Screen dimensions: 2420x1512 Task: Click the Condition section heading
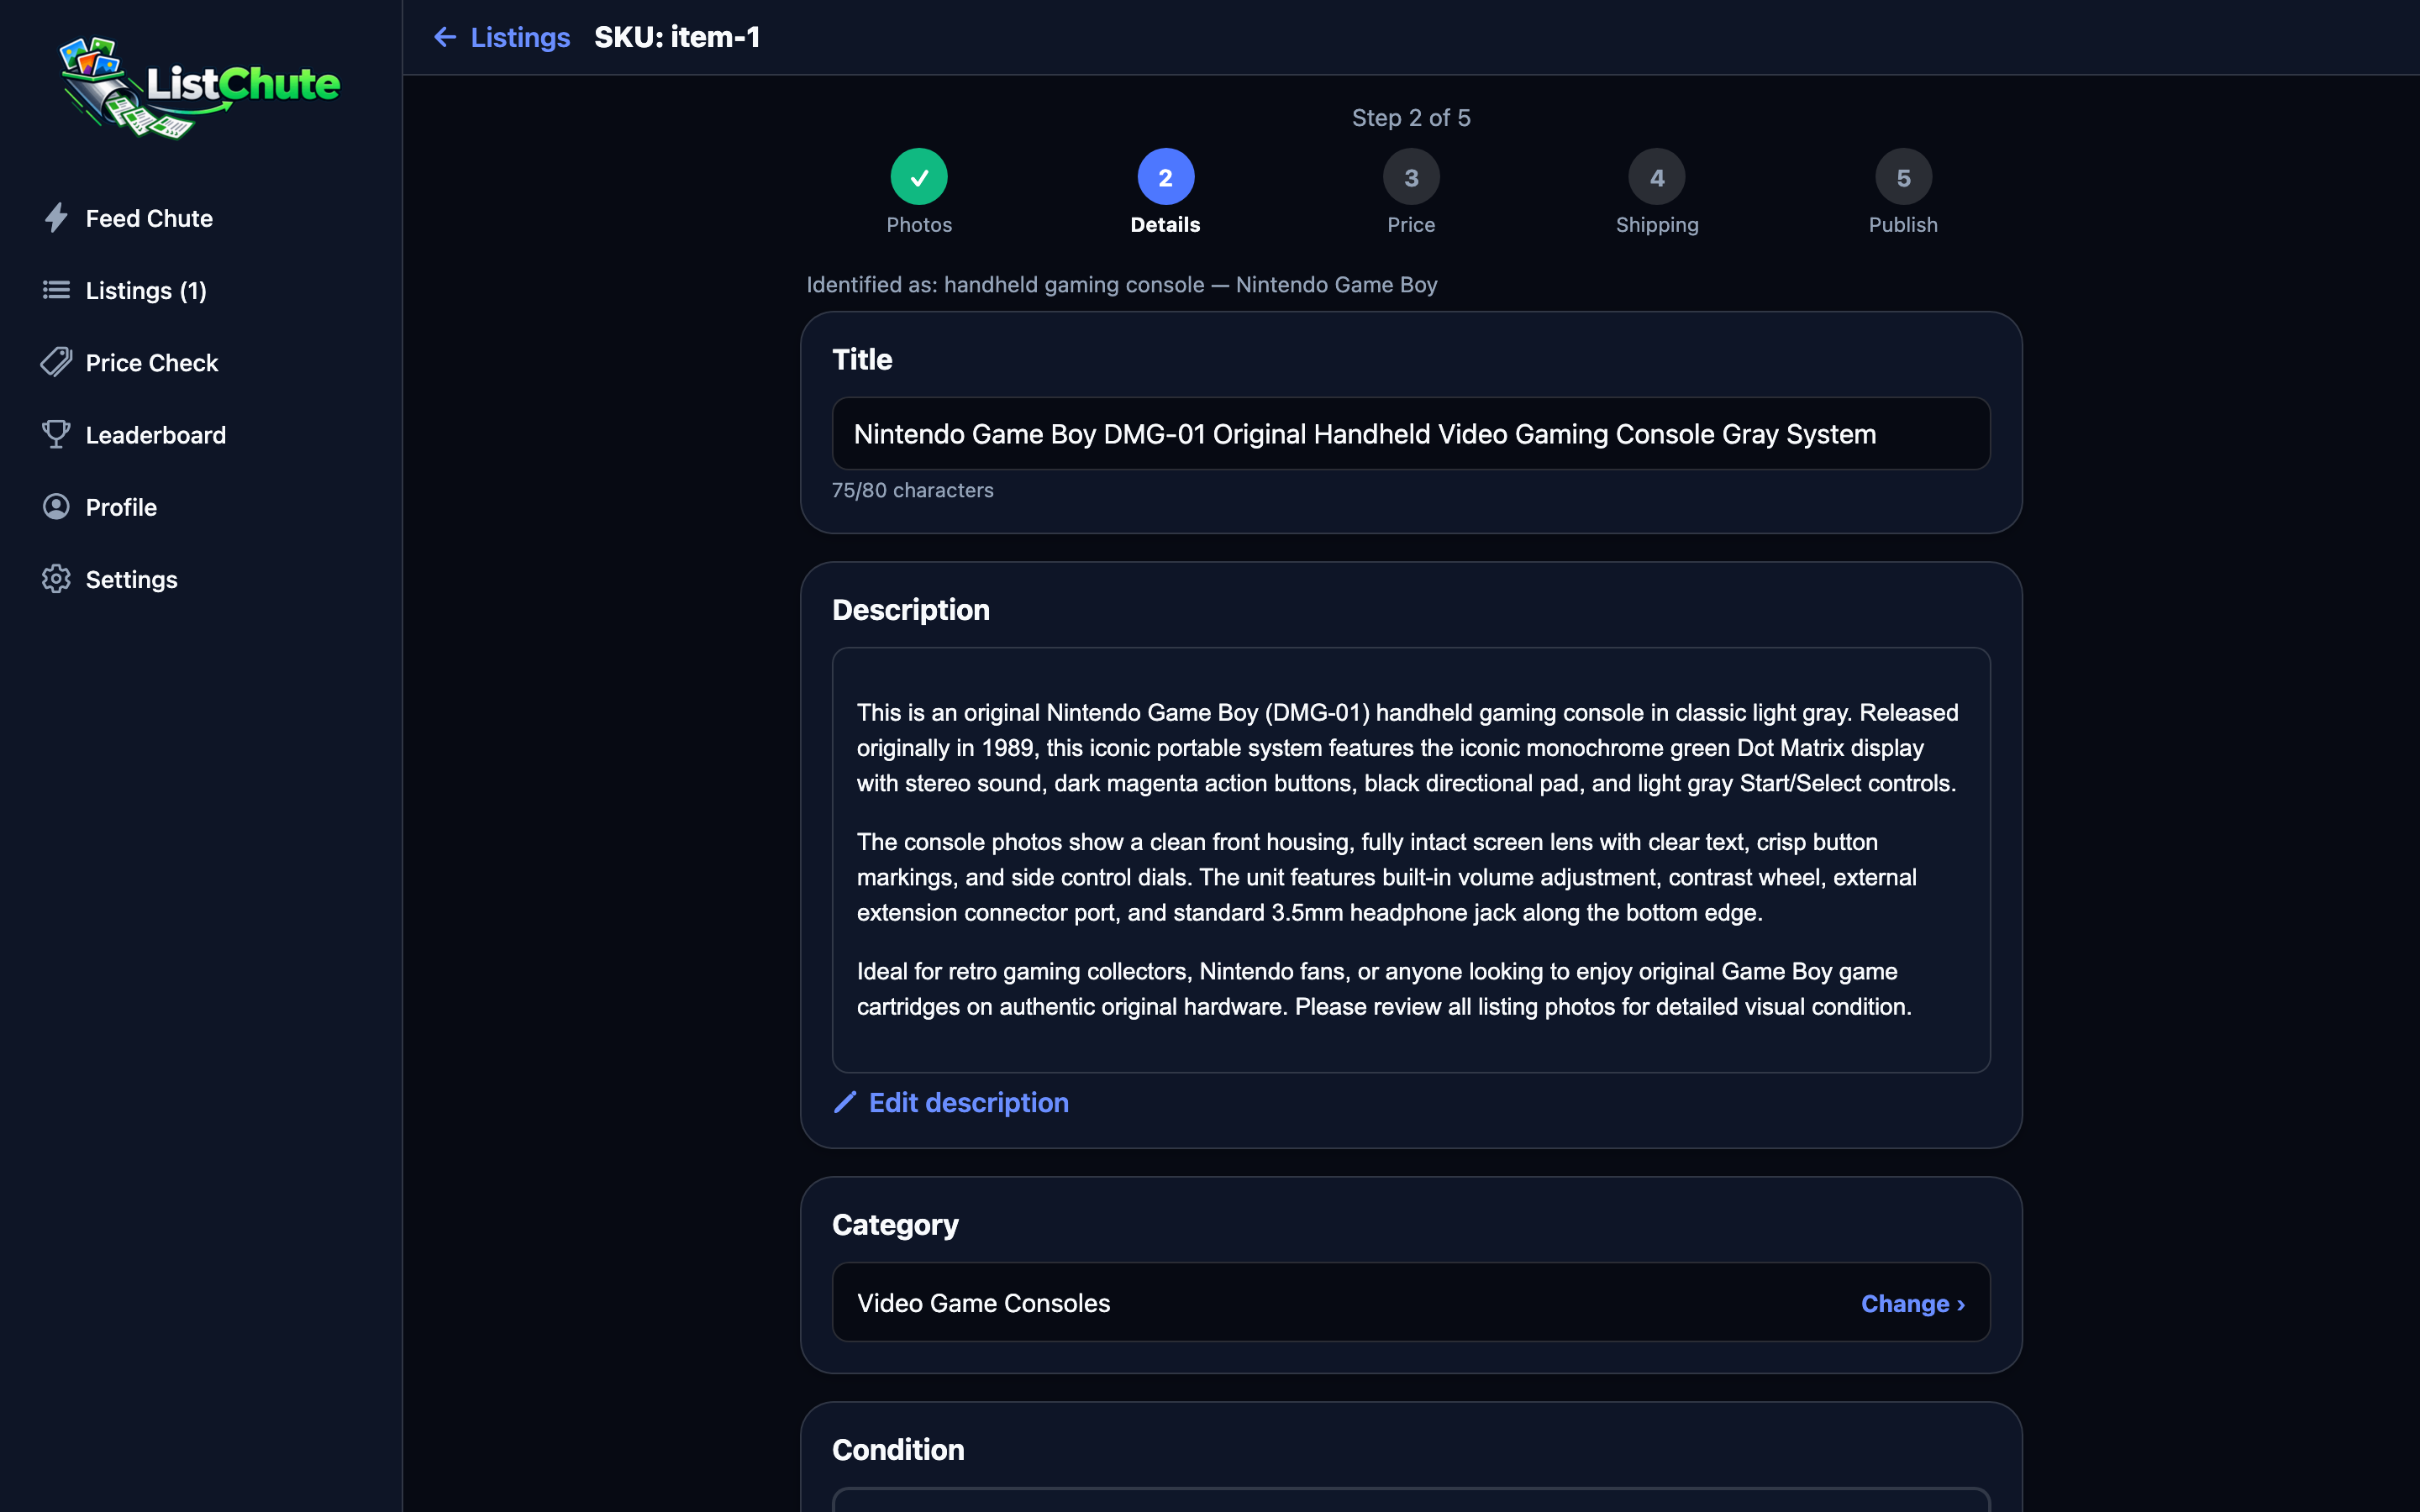click(x=898, y=1449)
